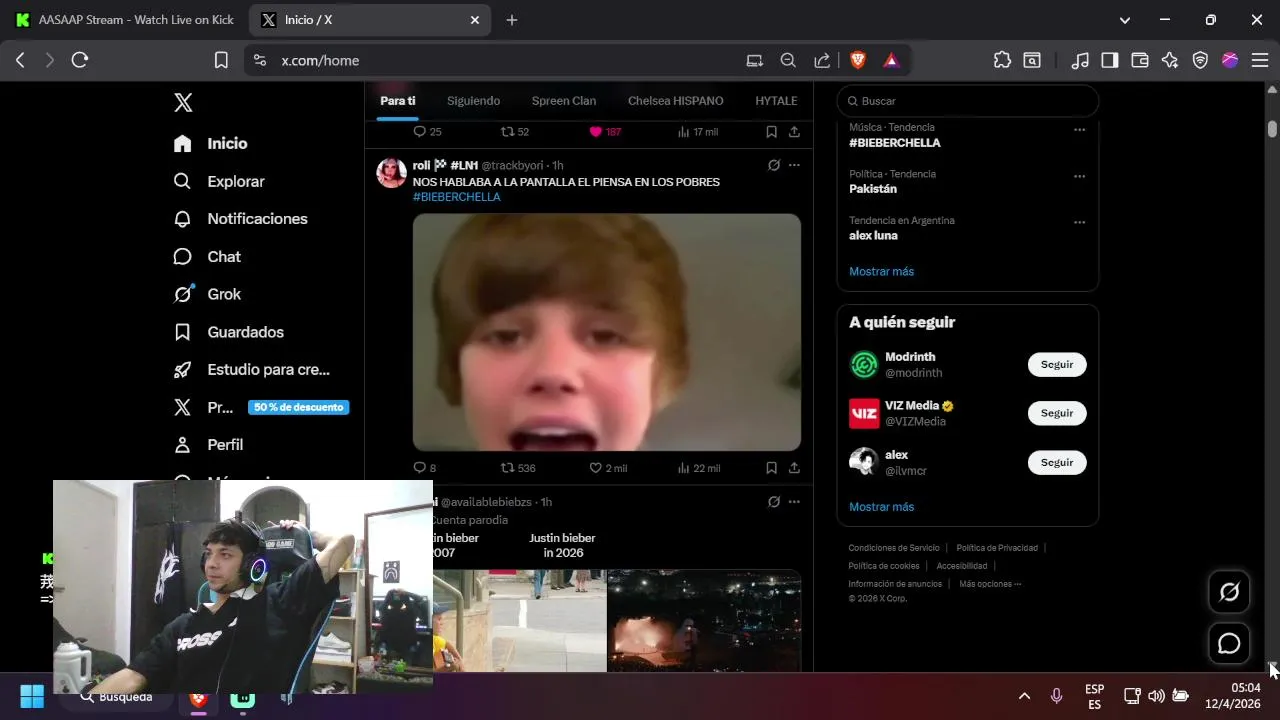The image size is (1280, 720).
Task: Open more options for #BIEBERCHELLA trend
Action: pos(1079,130)
